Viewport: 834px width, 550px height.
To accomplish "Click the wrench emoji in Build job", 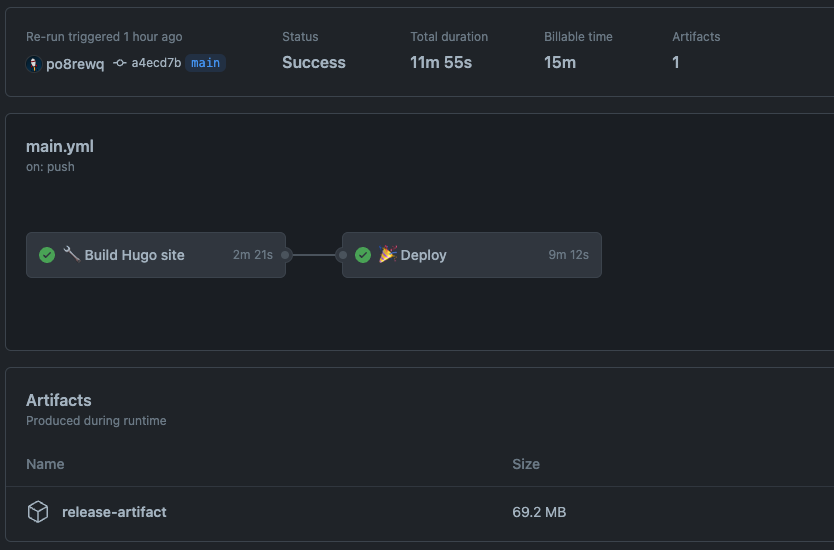I will click(x=72, y=254).
